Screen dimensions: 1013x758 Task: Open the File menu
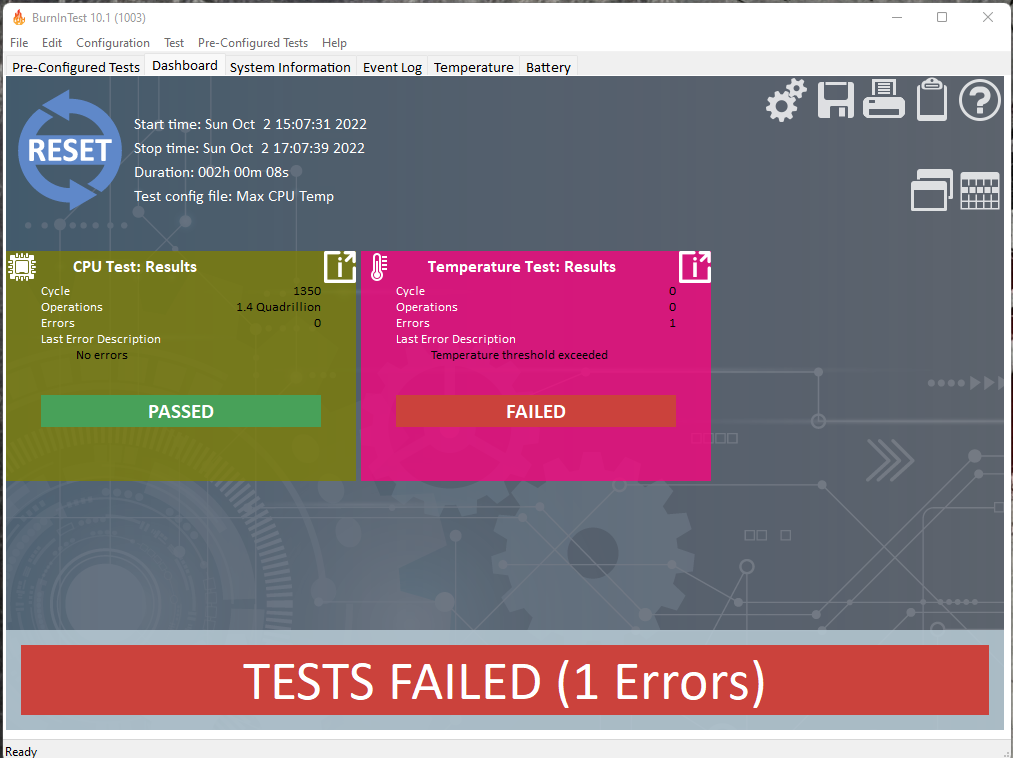pyautogui.click(x=19, y=43)
